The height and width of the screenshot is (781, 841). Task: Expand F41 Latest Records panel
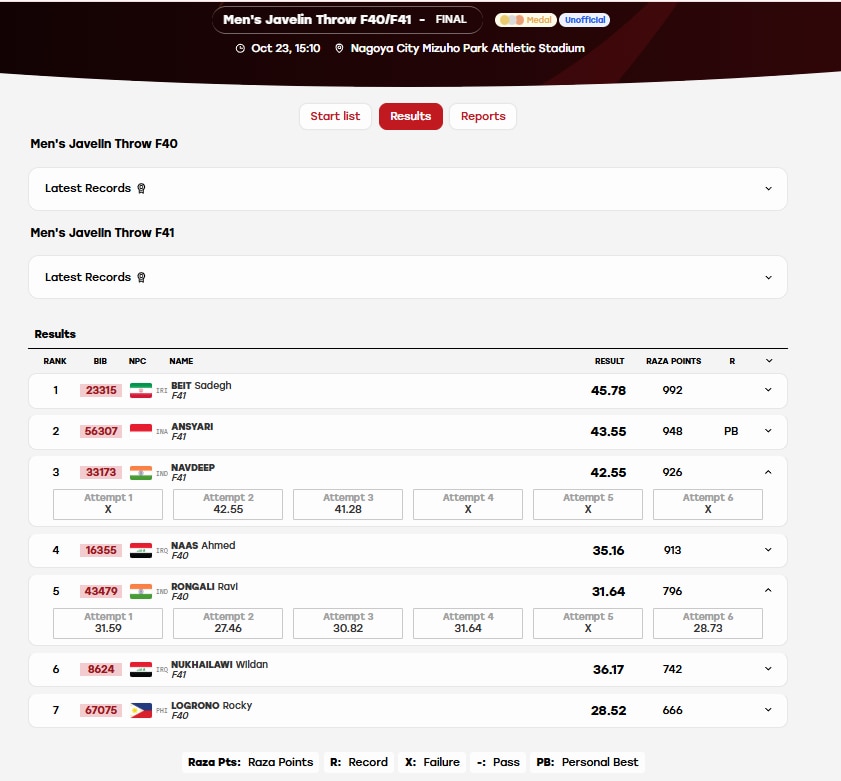[x=408, y=277]
